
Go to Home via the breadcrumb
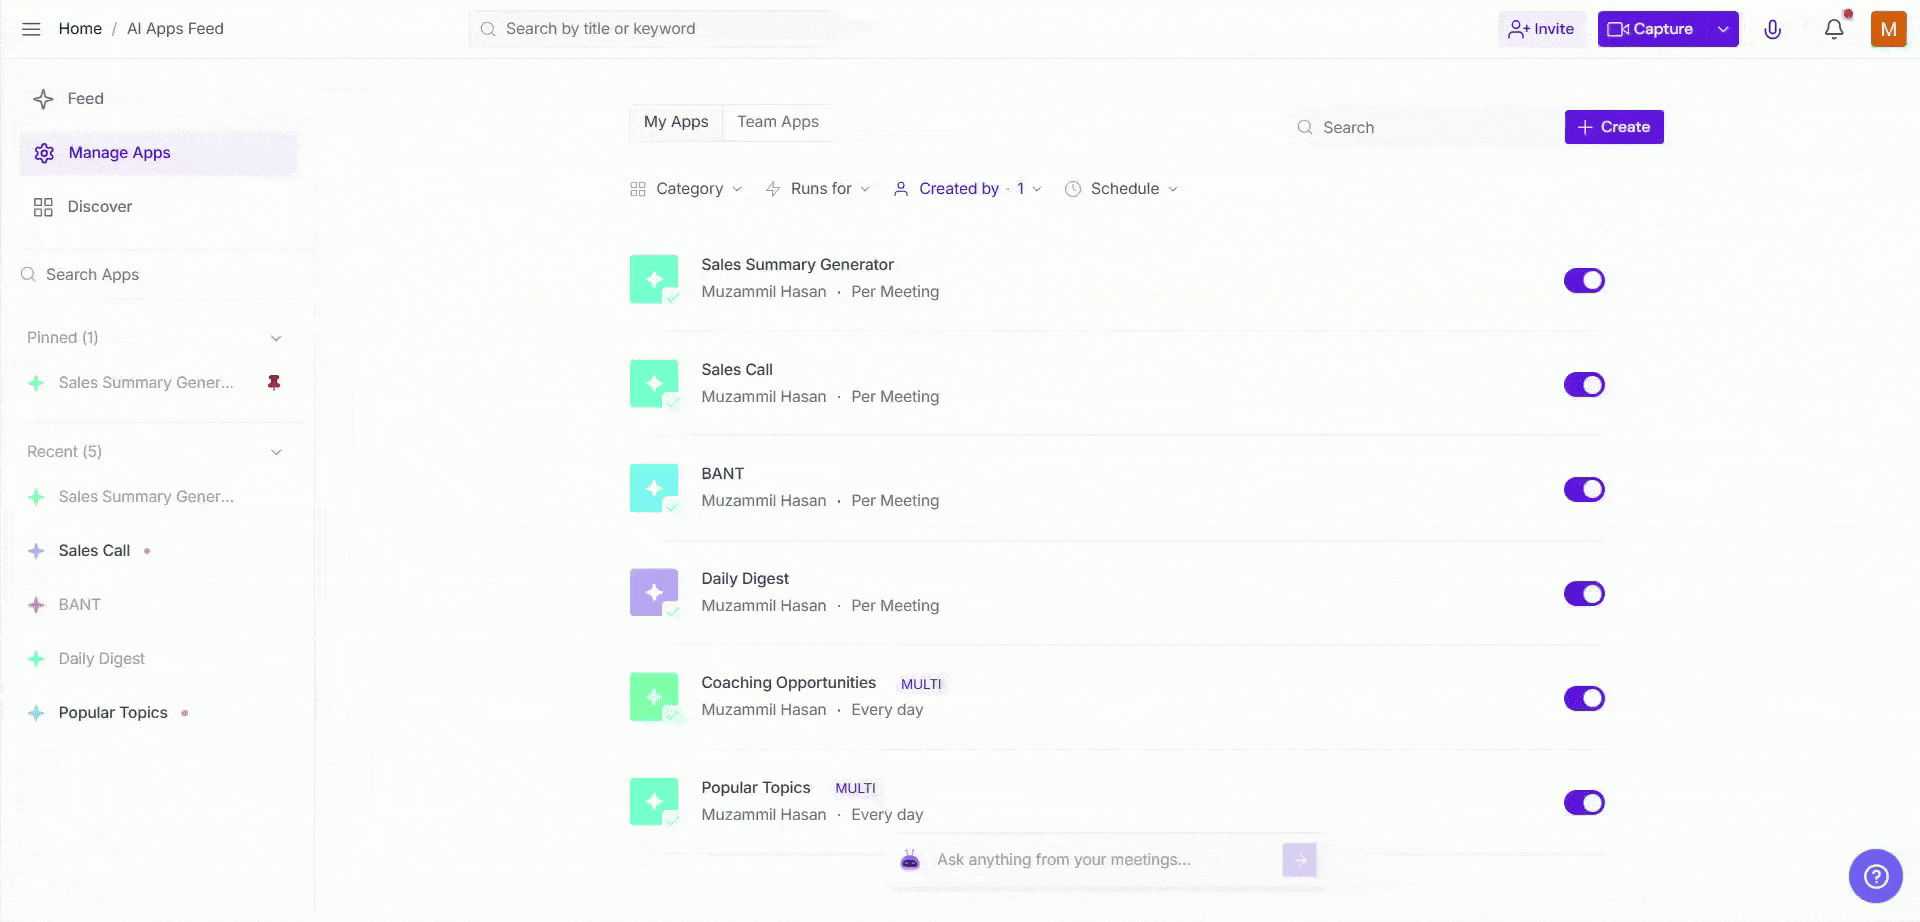pyautogui.click(x=80, y=28)
